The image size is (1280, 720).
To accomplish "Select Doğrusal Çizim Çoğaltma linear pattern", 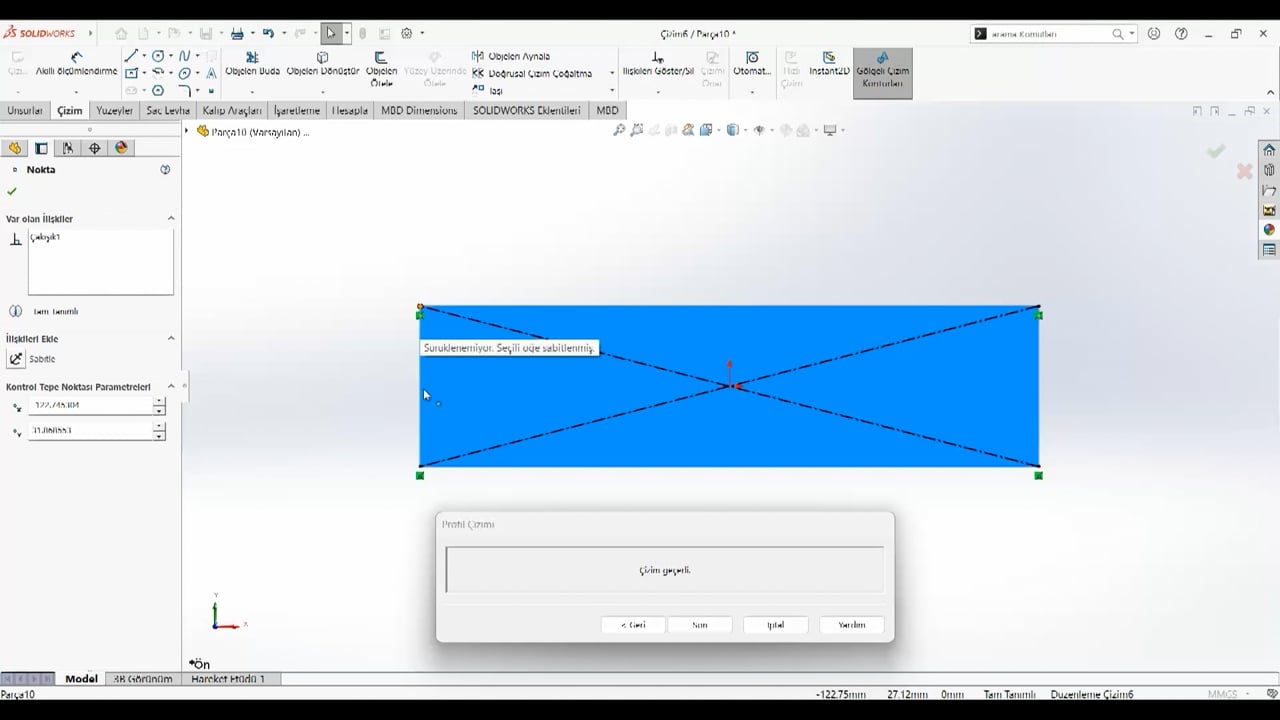I will pyautogui.click(x=532, y=73).
